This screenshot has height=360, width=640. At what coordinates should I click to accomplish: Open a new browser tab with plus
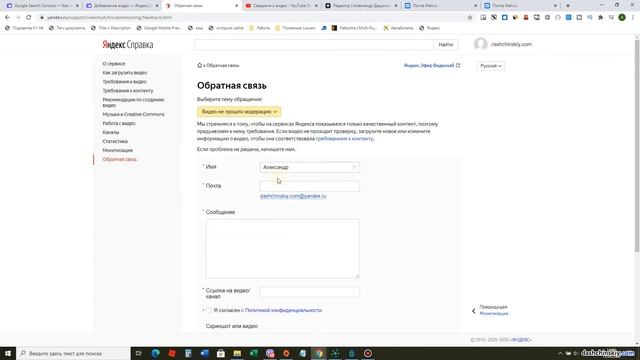[568, 6]
